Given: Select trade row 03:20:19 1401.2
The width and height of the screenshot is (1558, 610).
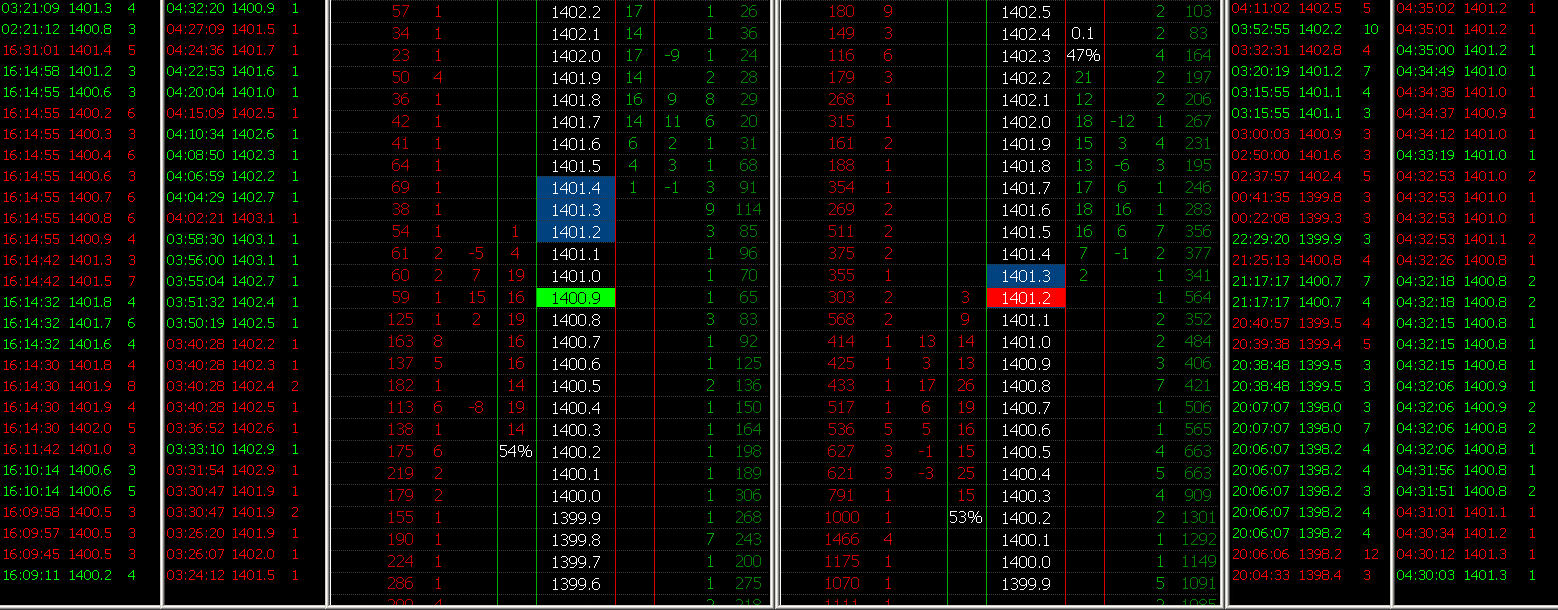Looking at the screenshot, I should pyautogui.click(x=1307, y=71).
